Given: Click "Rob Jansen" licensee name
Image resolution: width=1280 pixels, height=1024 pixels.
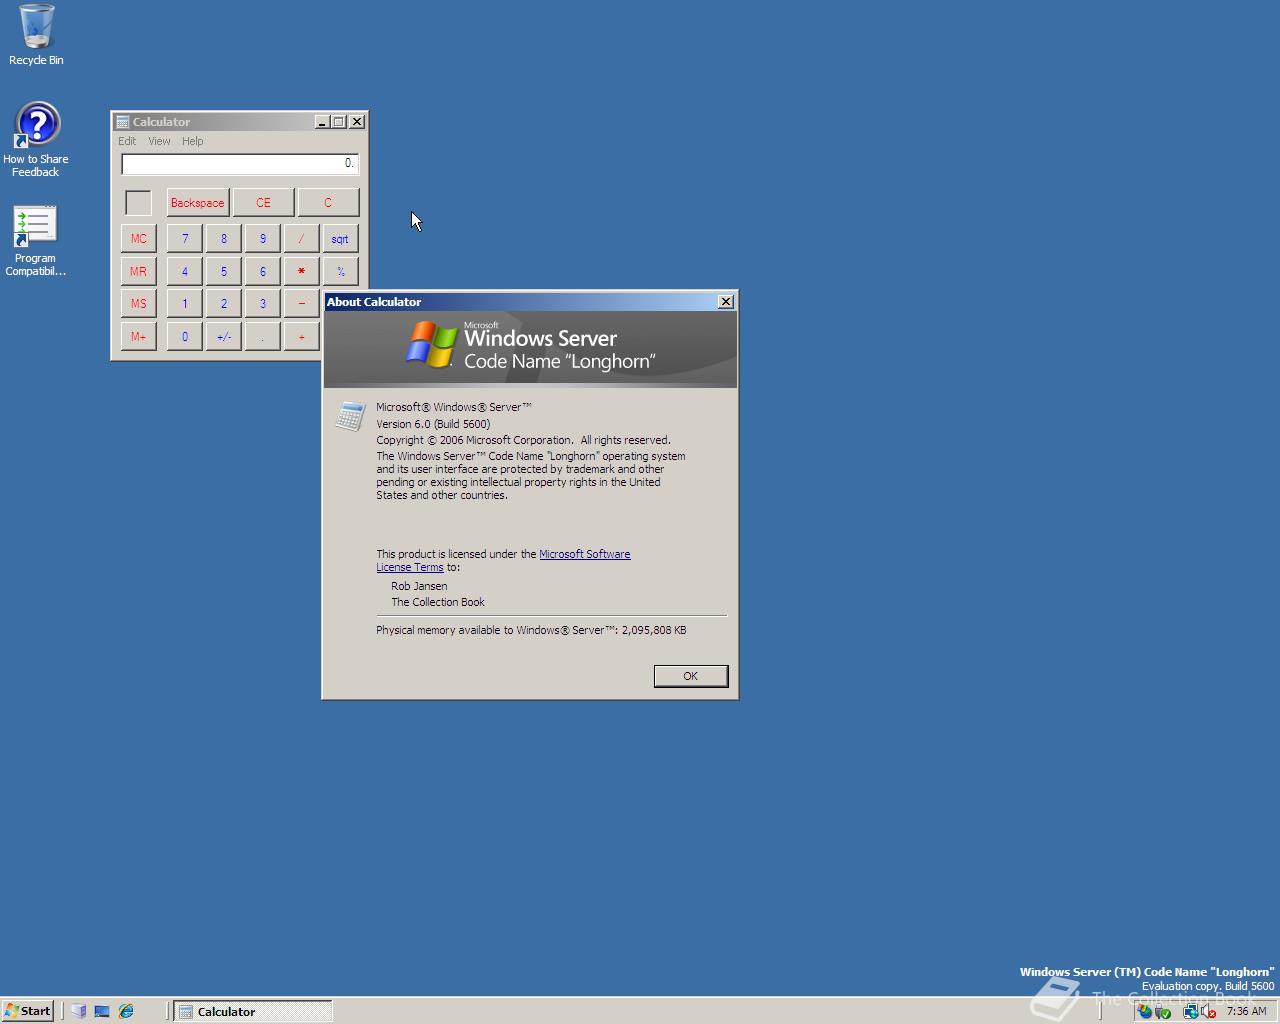Looking at the screenshot, I should pos(419,586).
